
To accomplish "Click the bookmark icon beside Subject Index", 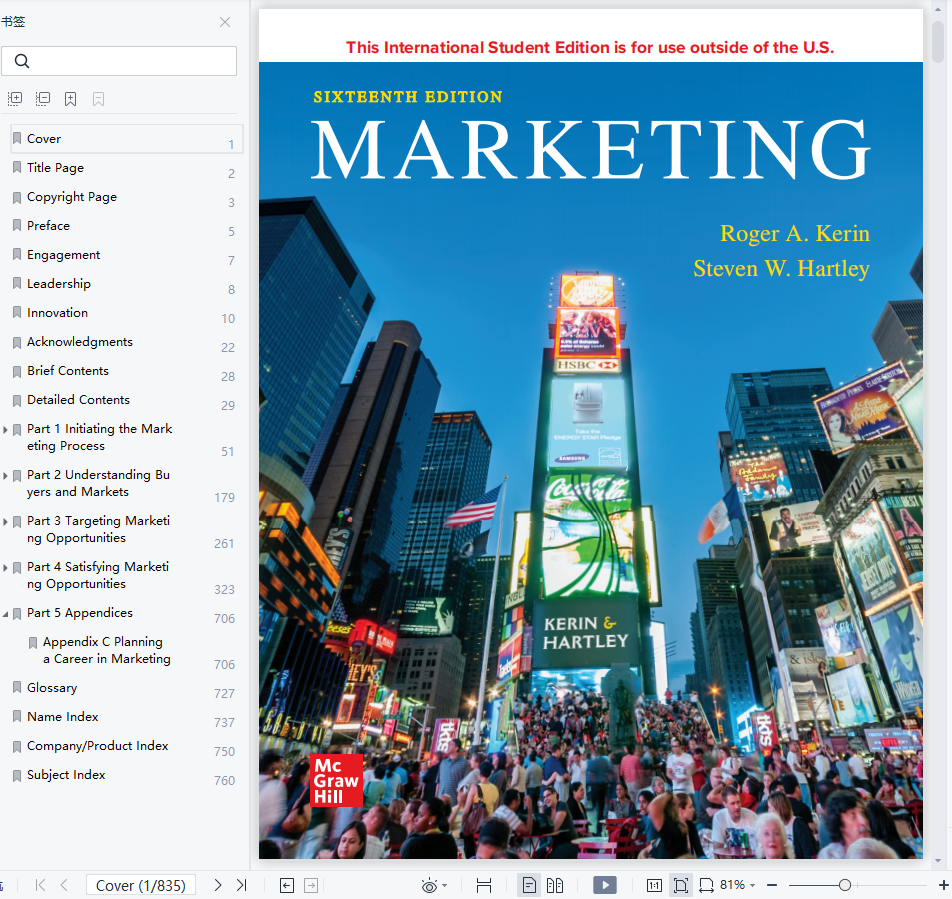I will pyautogui.click(x=17, y=775).
